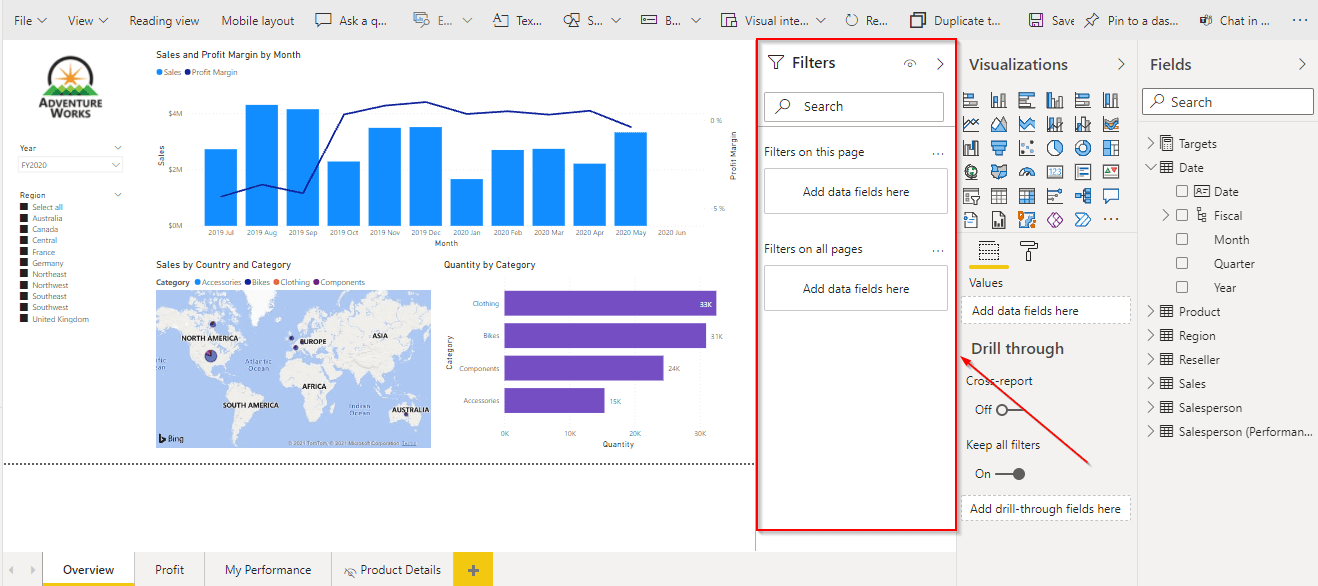This screenshot has height=586, width=1318.
Task: Tick the Canada region checkbox
Action: click(24, 229)
